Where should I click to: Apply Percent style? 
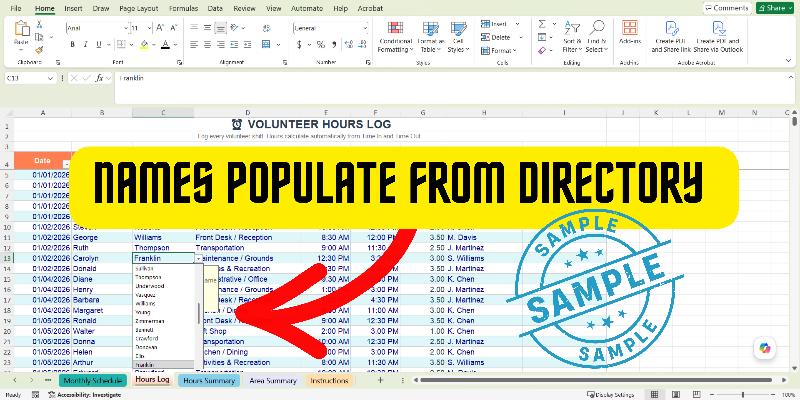pyautogui.click(x=320, y=44)
